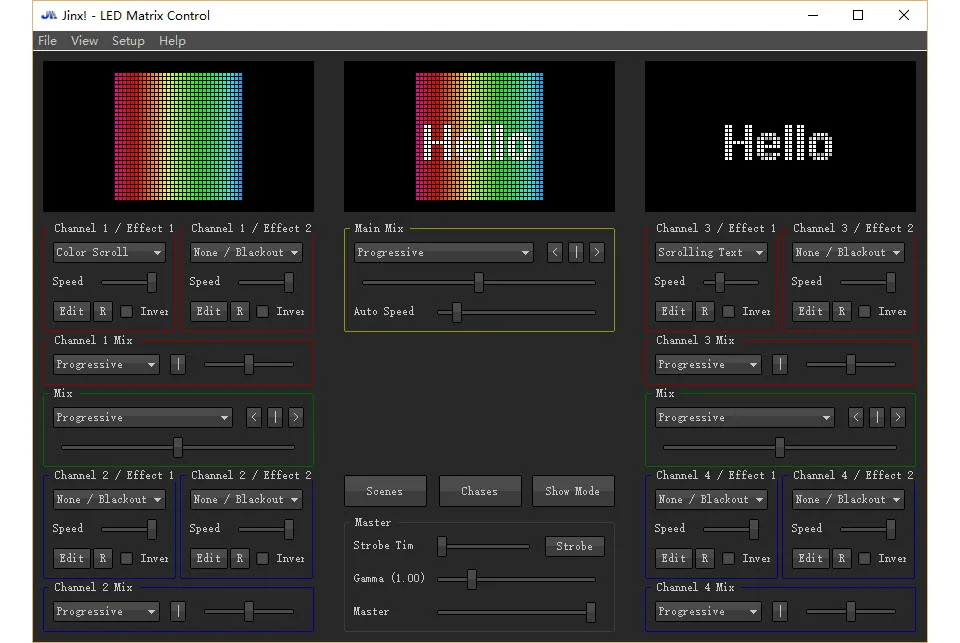960x643 pixels.
Task: Click the right arrow in the right-side Mix panel
Action: click(898, 418)
